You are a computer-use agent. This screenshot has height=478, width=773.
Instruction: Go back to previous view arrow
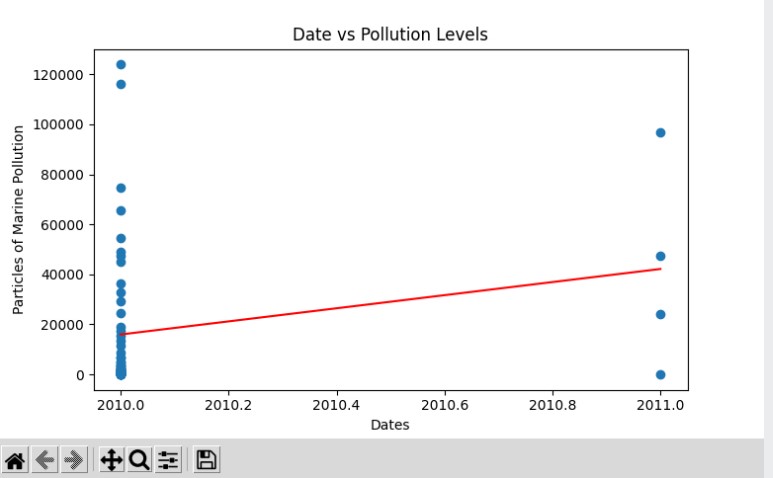pyautogui.click(x=45, y=461)
